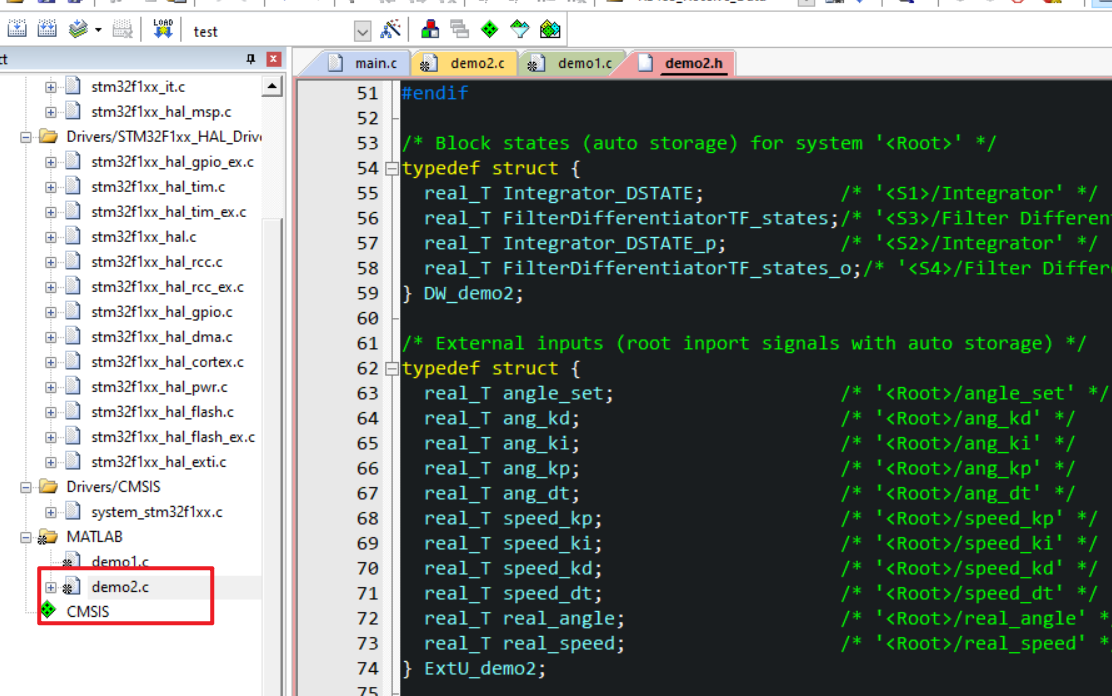Select stm32f1xx_hal_flash_ex.c file
This screenshot has height=696, width=1112.
click(173, 437)
